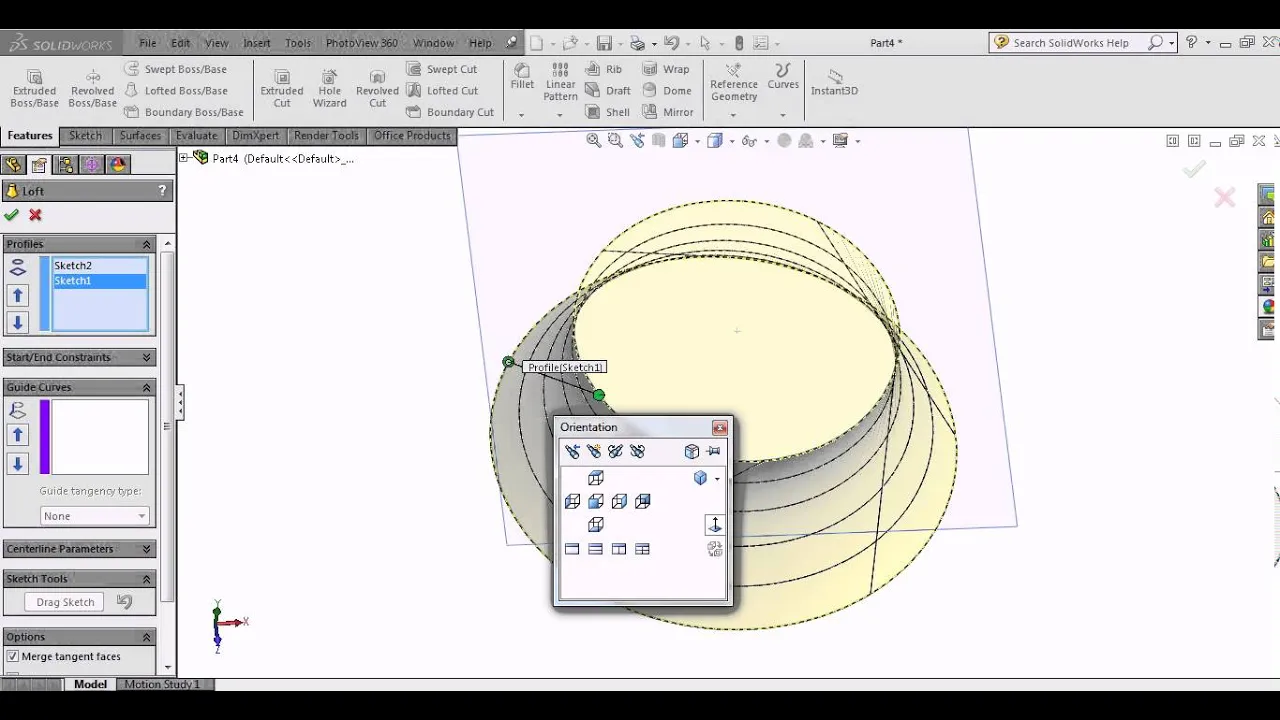Collapse the Guide Curves section
1280x720 pixels.
coord(146,387)
